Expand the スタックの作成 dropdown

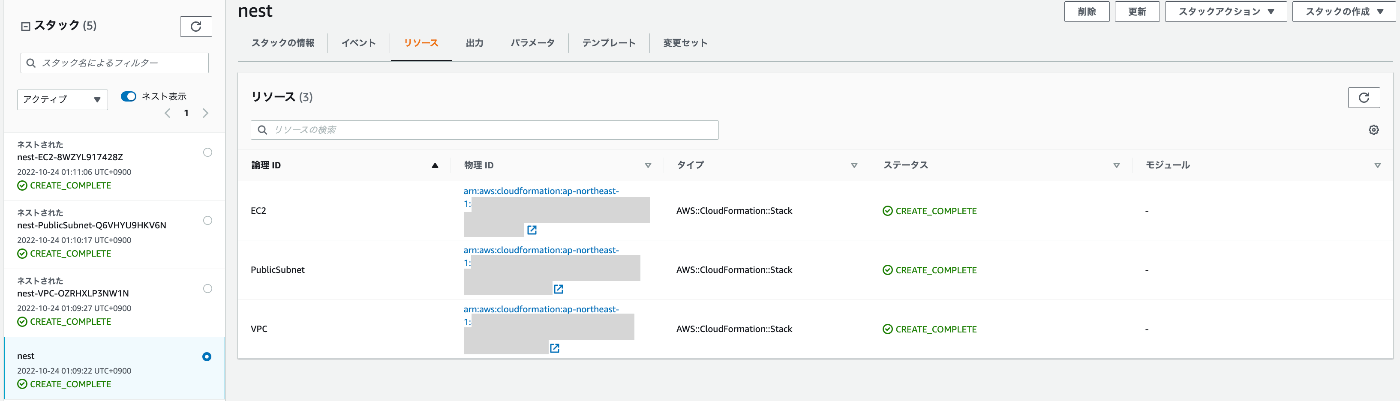pyautogui.click(x=1344, y=12)
